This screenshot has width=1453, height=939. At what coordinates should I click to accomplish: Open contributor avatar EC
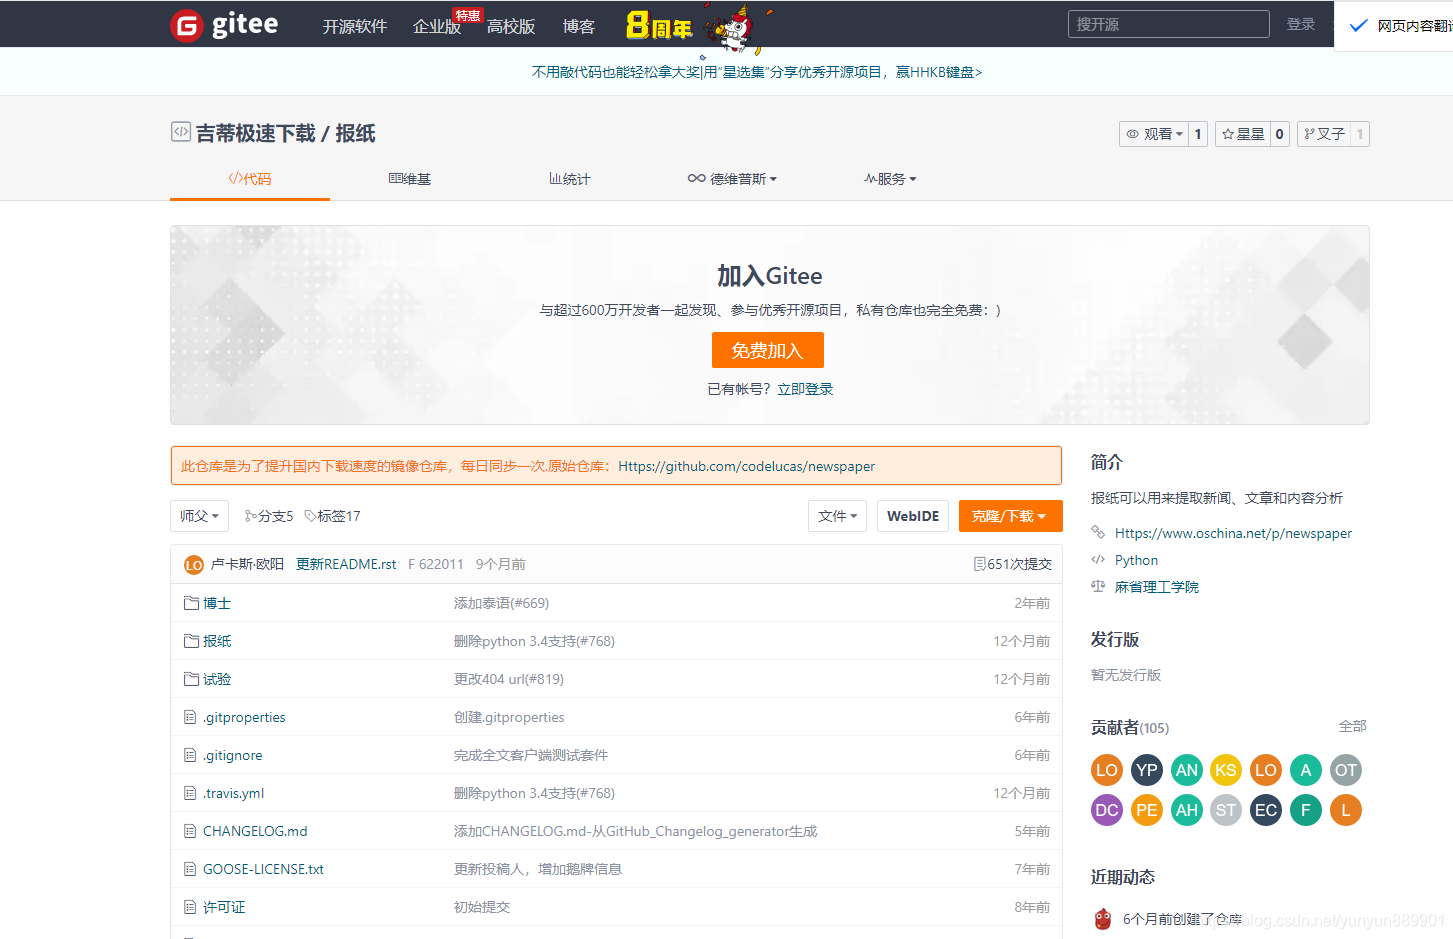point(1266,810)
